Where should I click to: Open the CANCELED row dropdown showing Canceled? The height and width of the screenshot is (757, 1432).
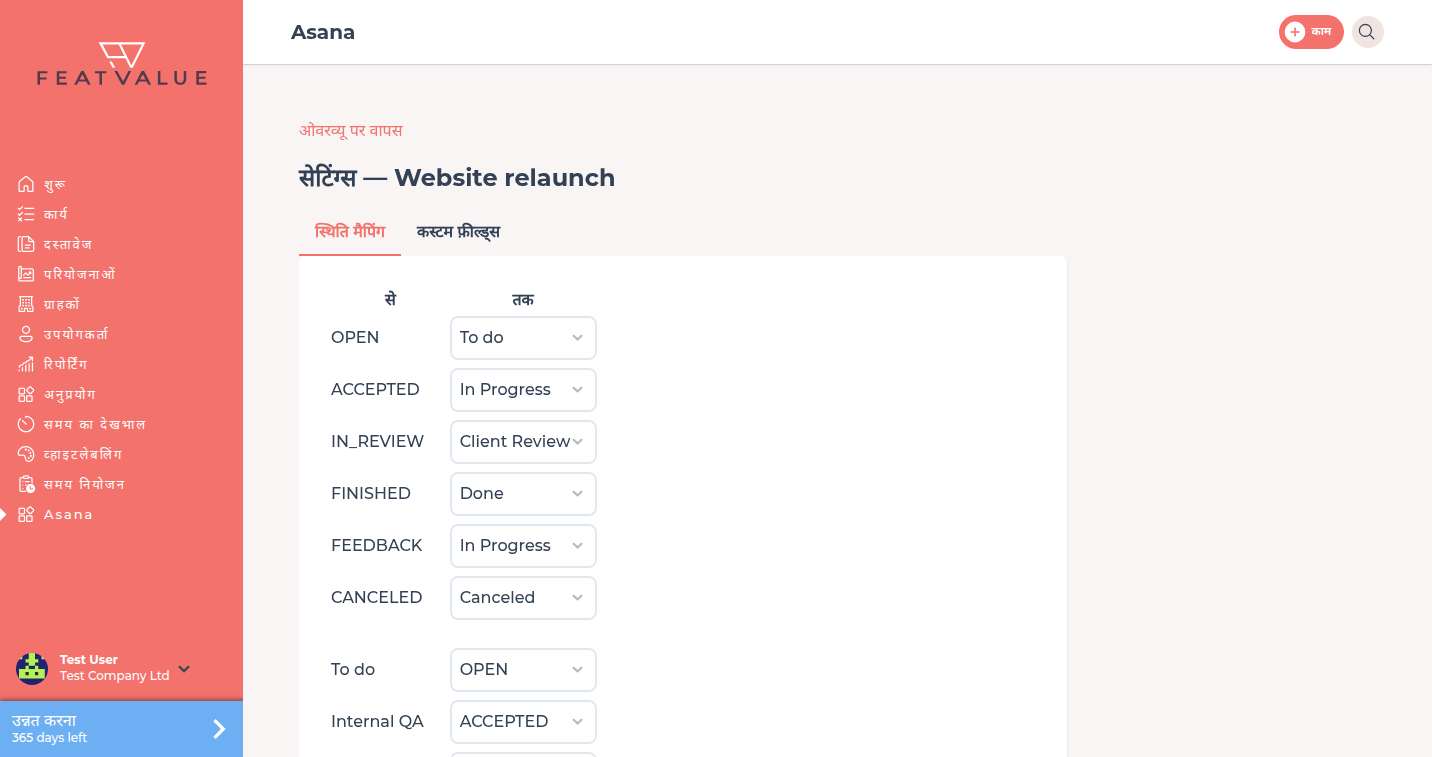[x=523, y=598]
